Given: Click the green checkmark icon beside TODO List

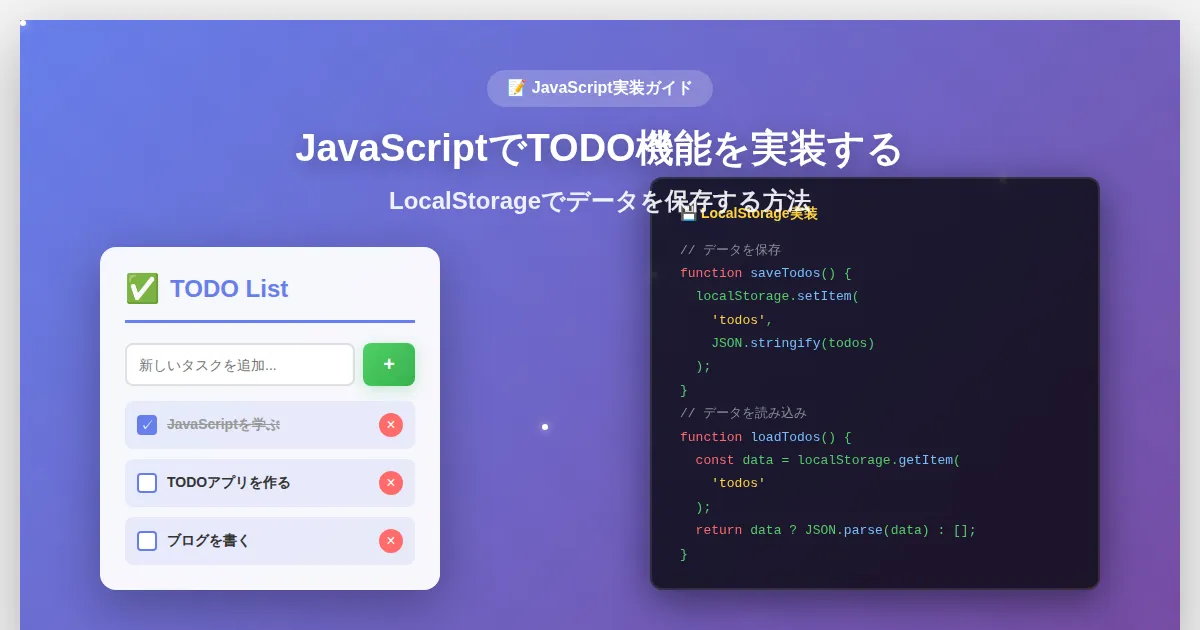Looking at the screenshot, I should 142,288.
